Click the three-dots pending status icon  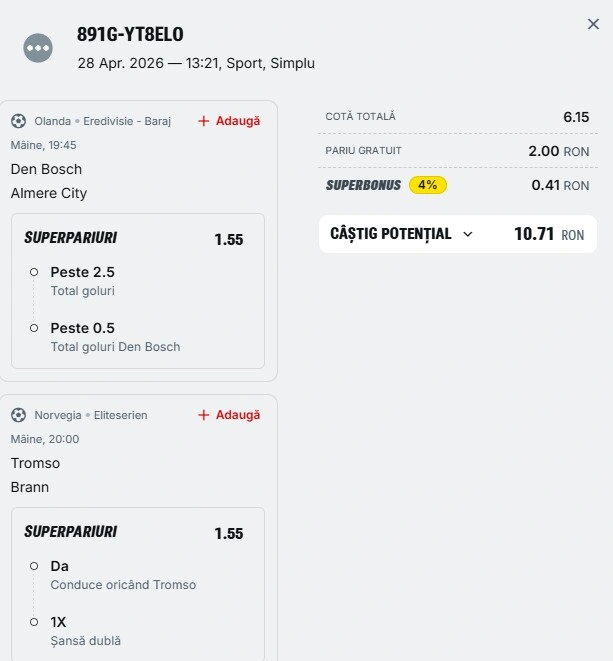[38, 47]
